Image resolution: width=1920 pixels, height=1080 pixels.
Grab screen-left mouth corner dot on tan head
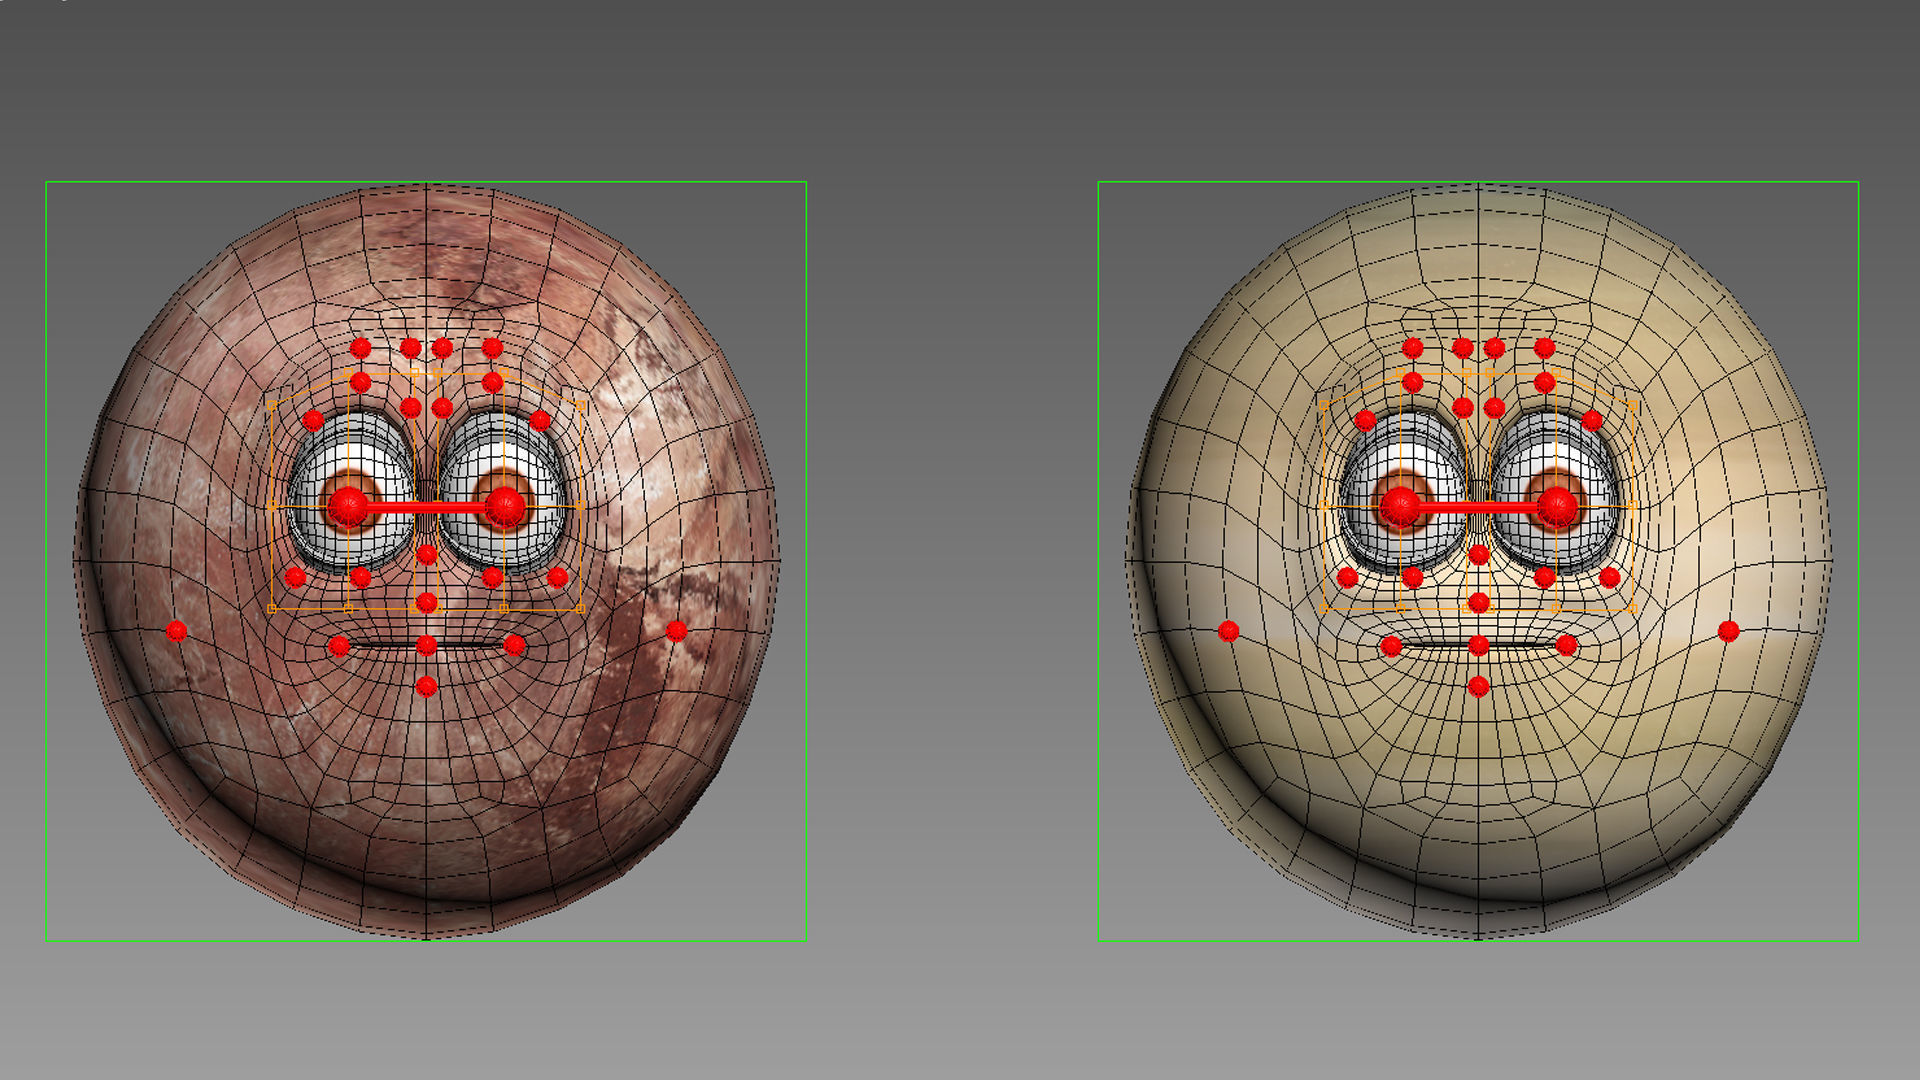tap(1391, 646)
